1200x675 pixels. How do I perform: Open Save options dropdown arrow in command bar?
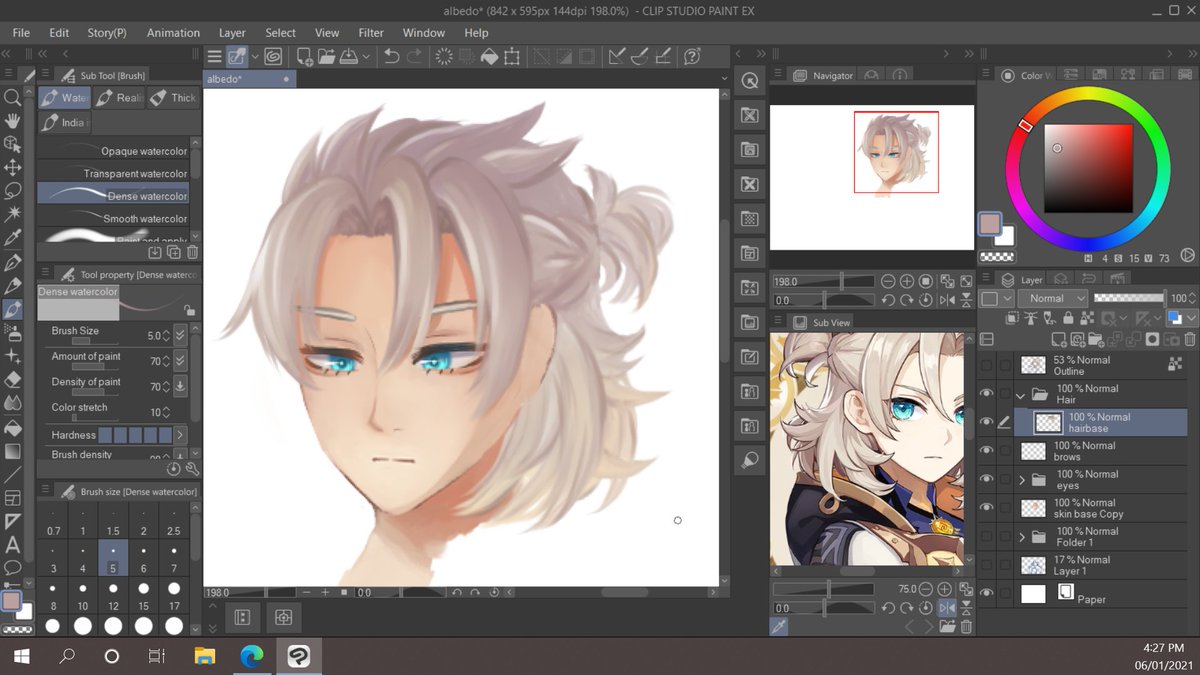coord(367,57)
